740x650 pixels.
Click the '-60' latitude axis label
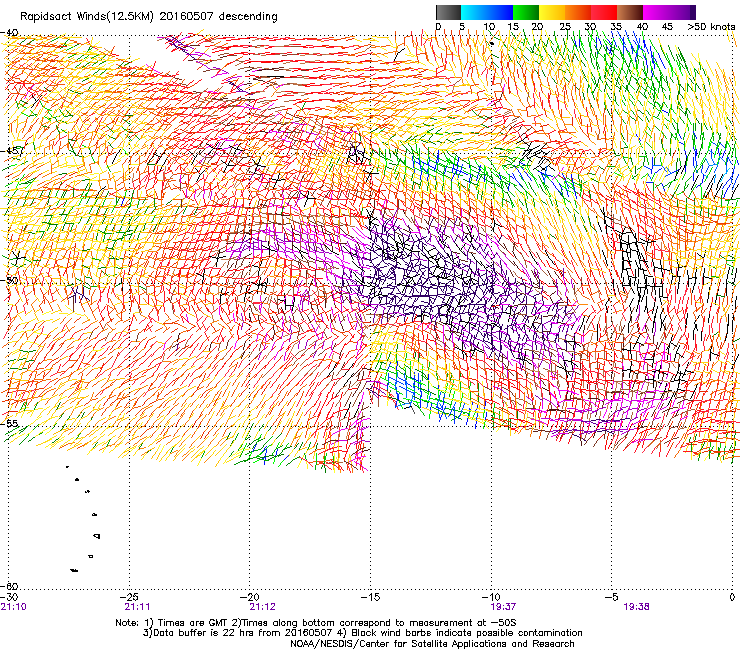coord(10,586)
